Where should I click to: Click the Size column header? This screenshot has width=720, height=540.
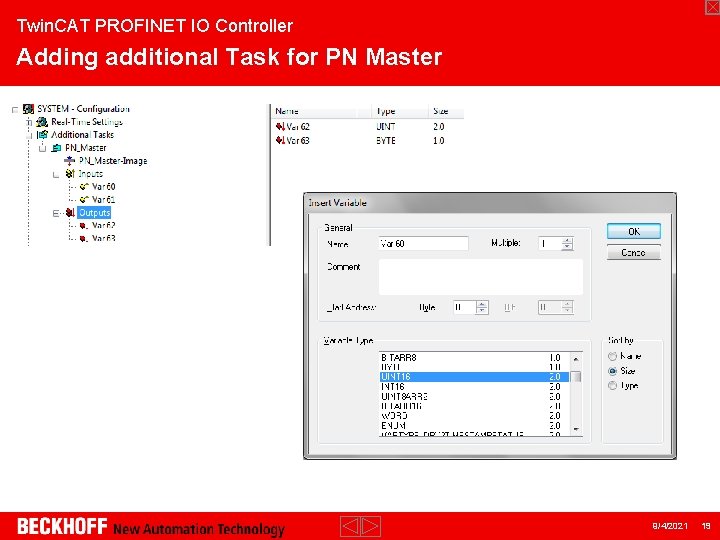pos(446,111)
